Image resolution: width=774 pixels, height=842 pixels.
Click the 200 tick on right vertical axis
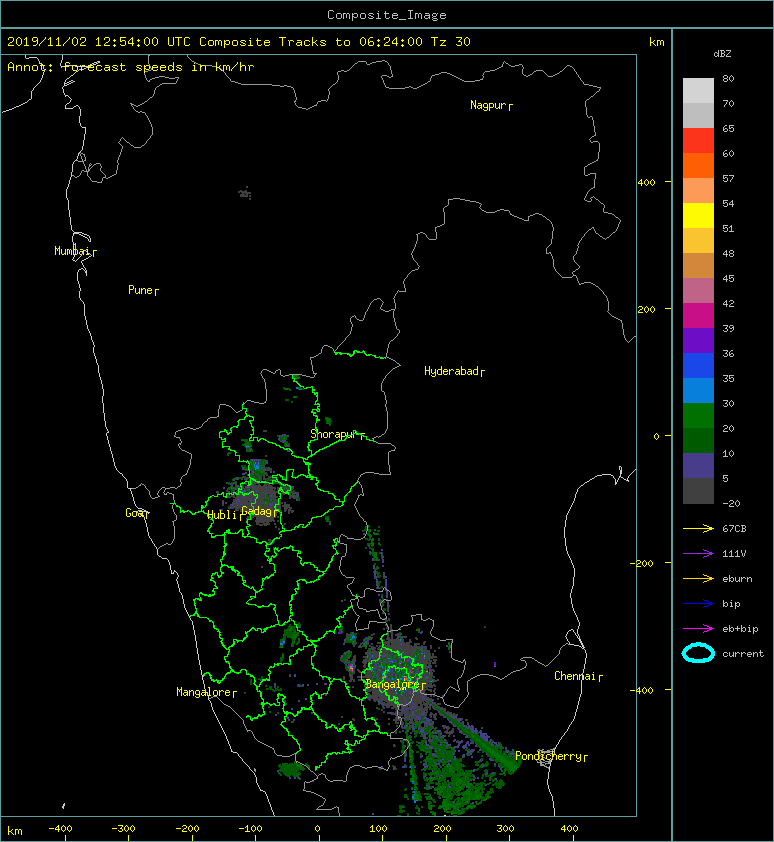pos(646,310)
